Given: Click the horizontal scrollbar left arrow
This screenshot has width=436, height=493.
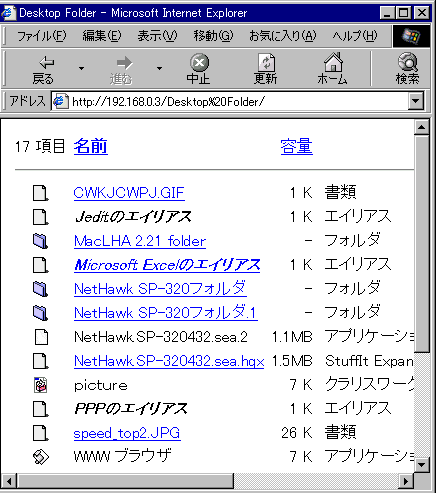Looking at the screenshot, I should point(9,481).
